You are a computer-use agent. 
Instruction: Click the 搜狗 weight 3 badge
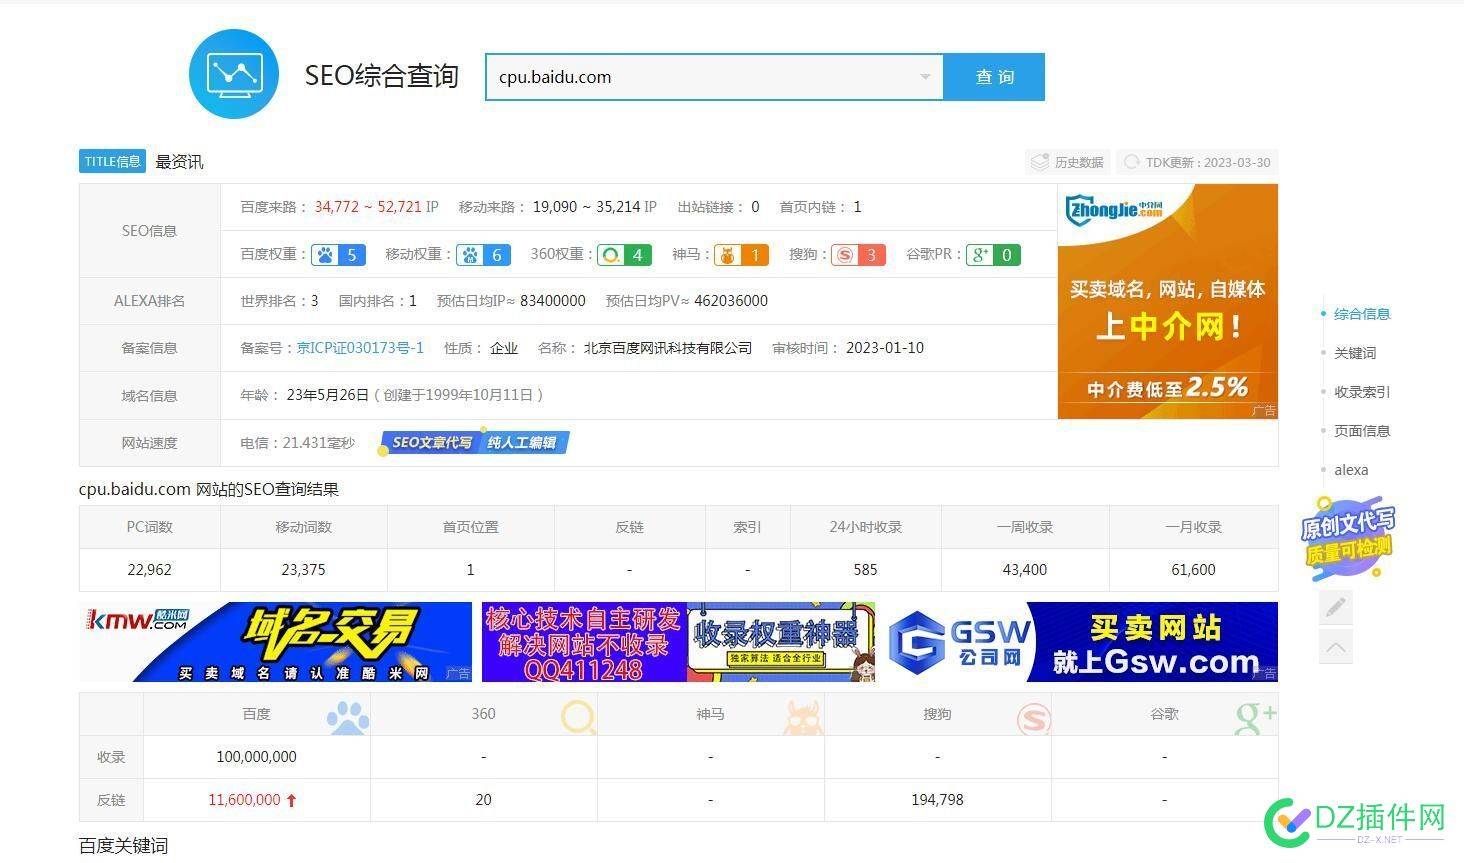click(x=858, y=255)
